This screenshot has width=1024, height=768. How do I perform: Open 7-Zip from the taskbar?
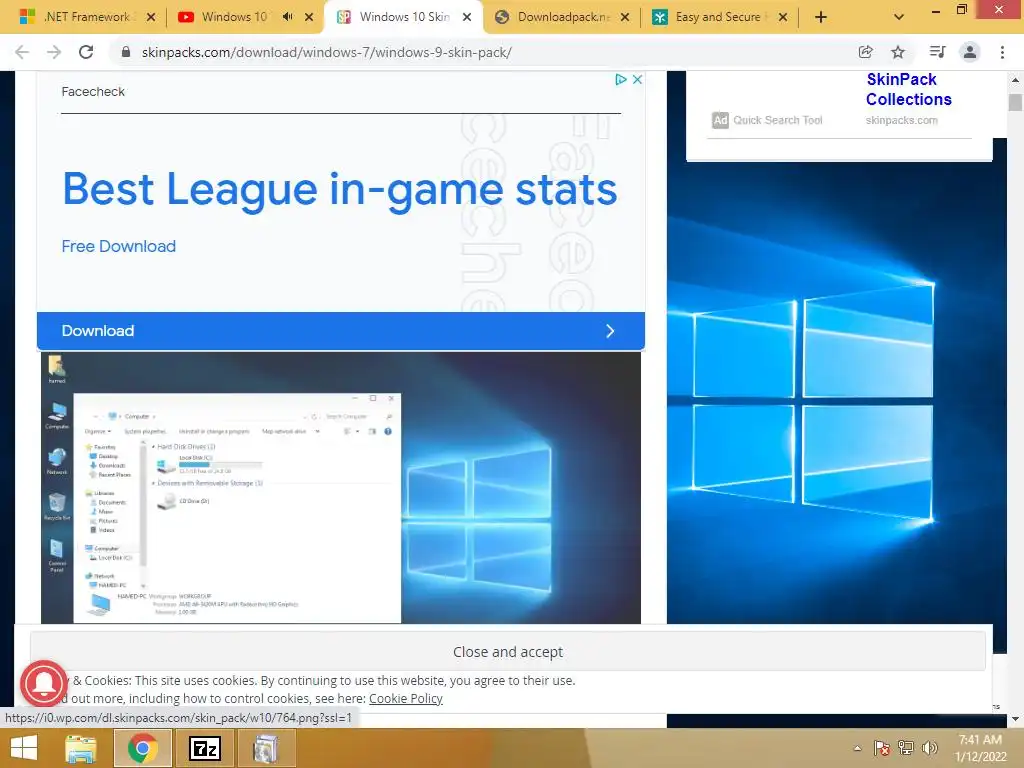(204, 748)
